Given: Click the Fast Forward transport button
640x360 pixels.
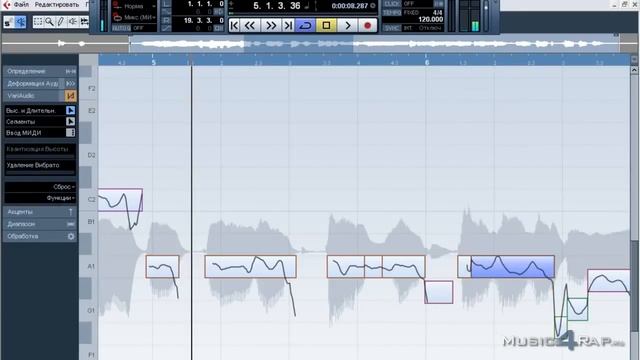Looking at the screenshot, I should point(271,25).
